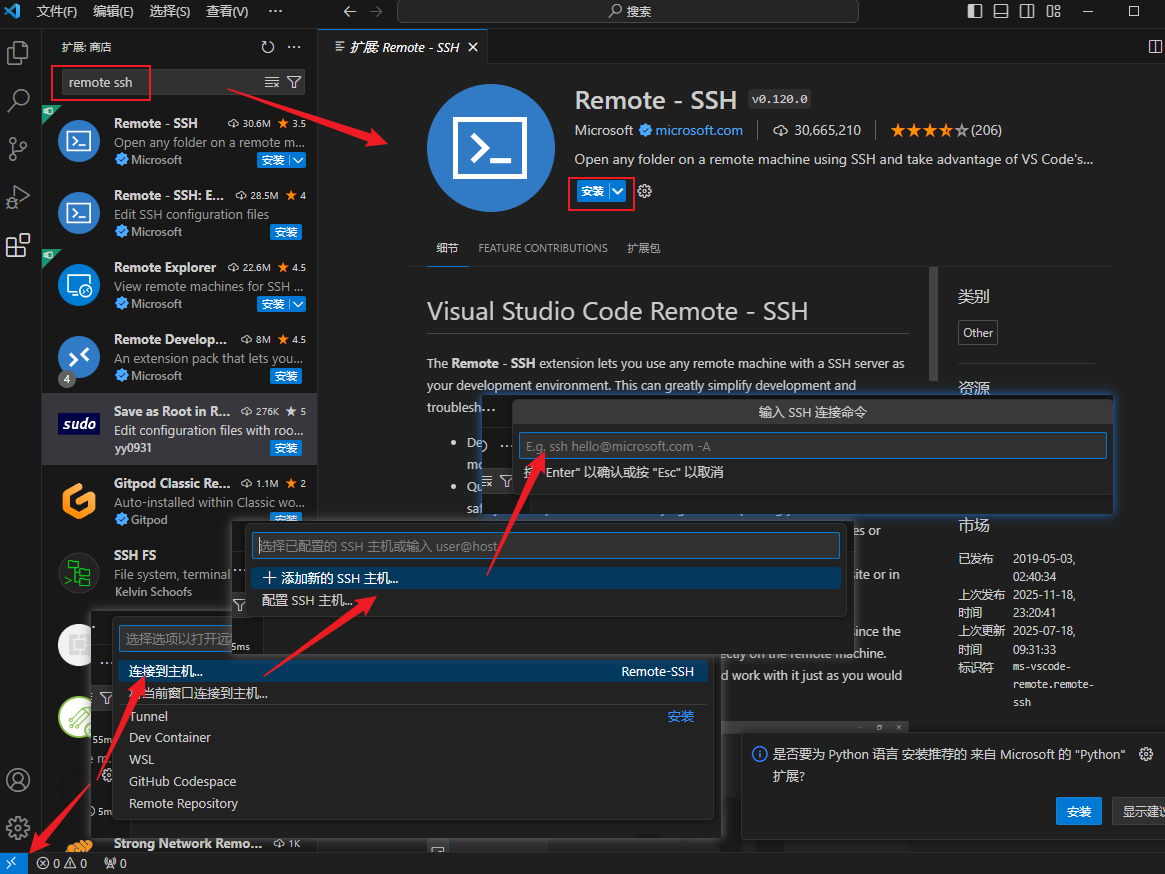
Task: Click the Other category tag
Action: pyautogui.click(x=978, y=332)
